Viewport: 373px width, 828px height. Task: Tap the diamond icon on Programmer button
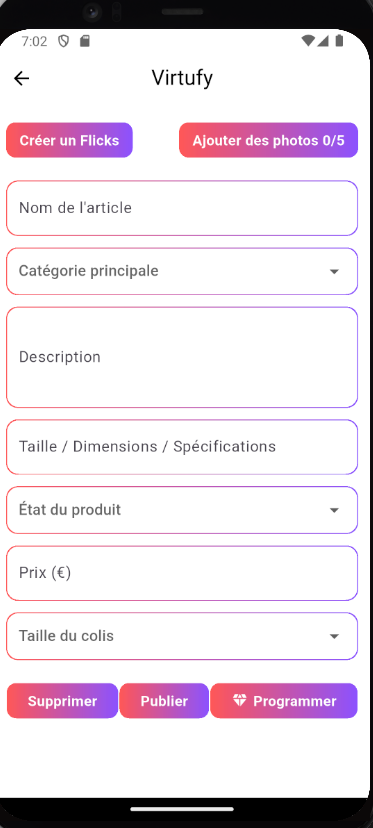point(240,700)
